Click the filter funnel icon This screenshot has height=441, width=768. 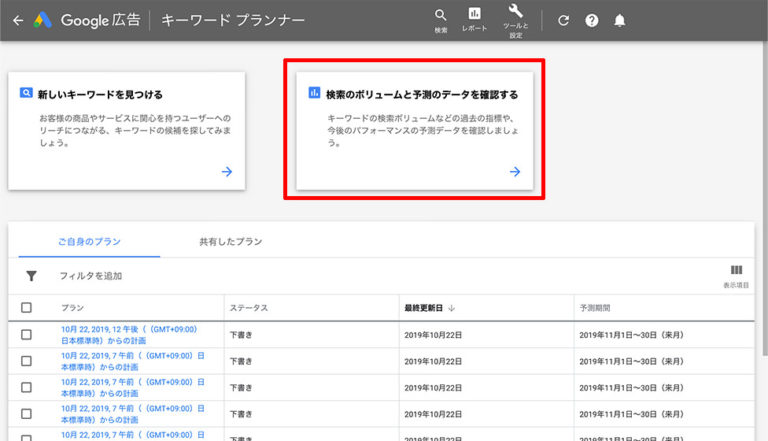(31, 276)
